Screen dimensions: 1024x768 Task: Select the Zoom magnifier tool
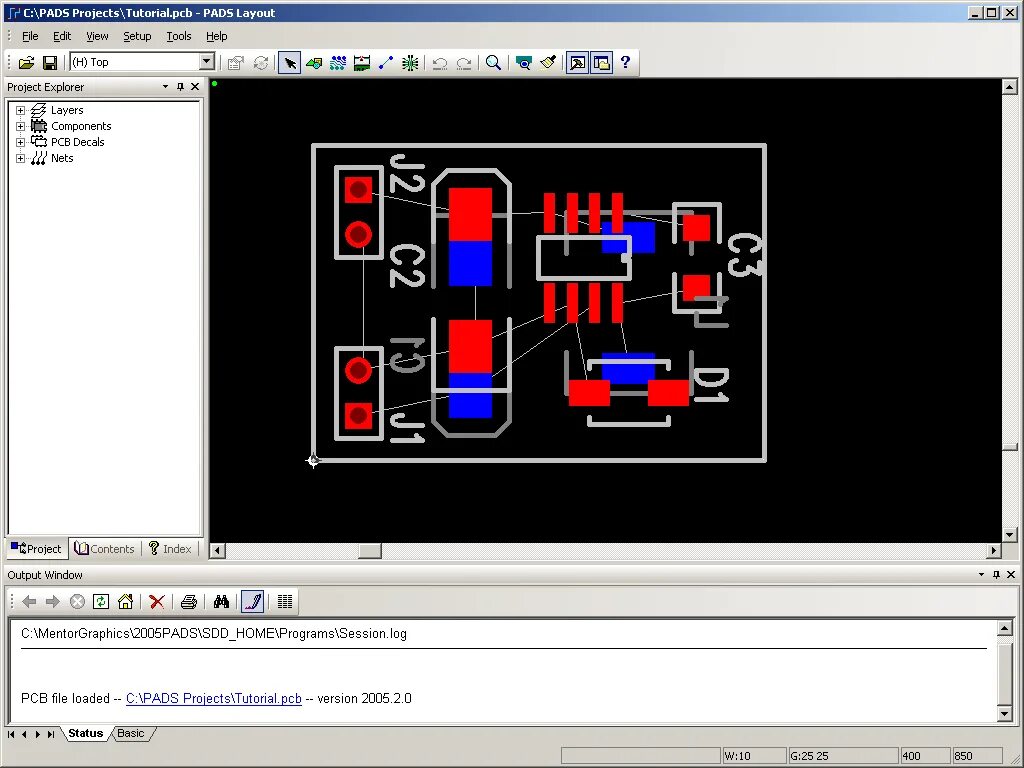[x=494, y=63]
